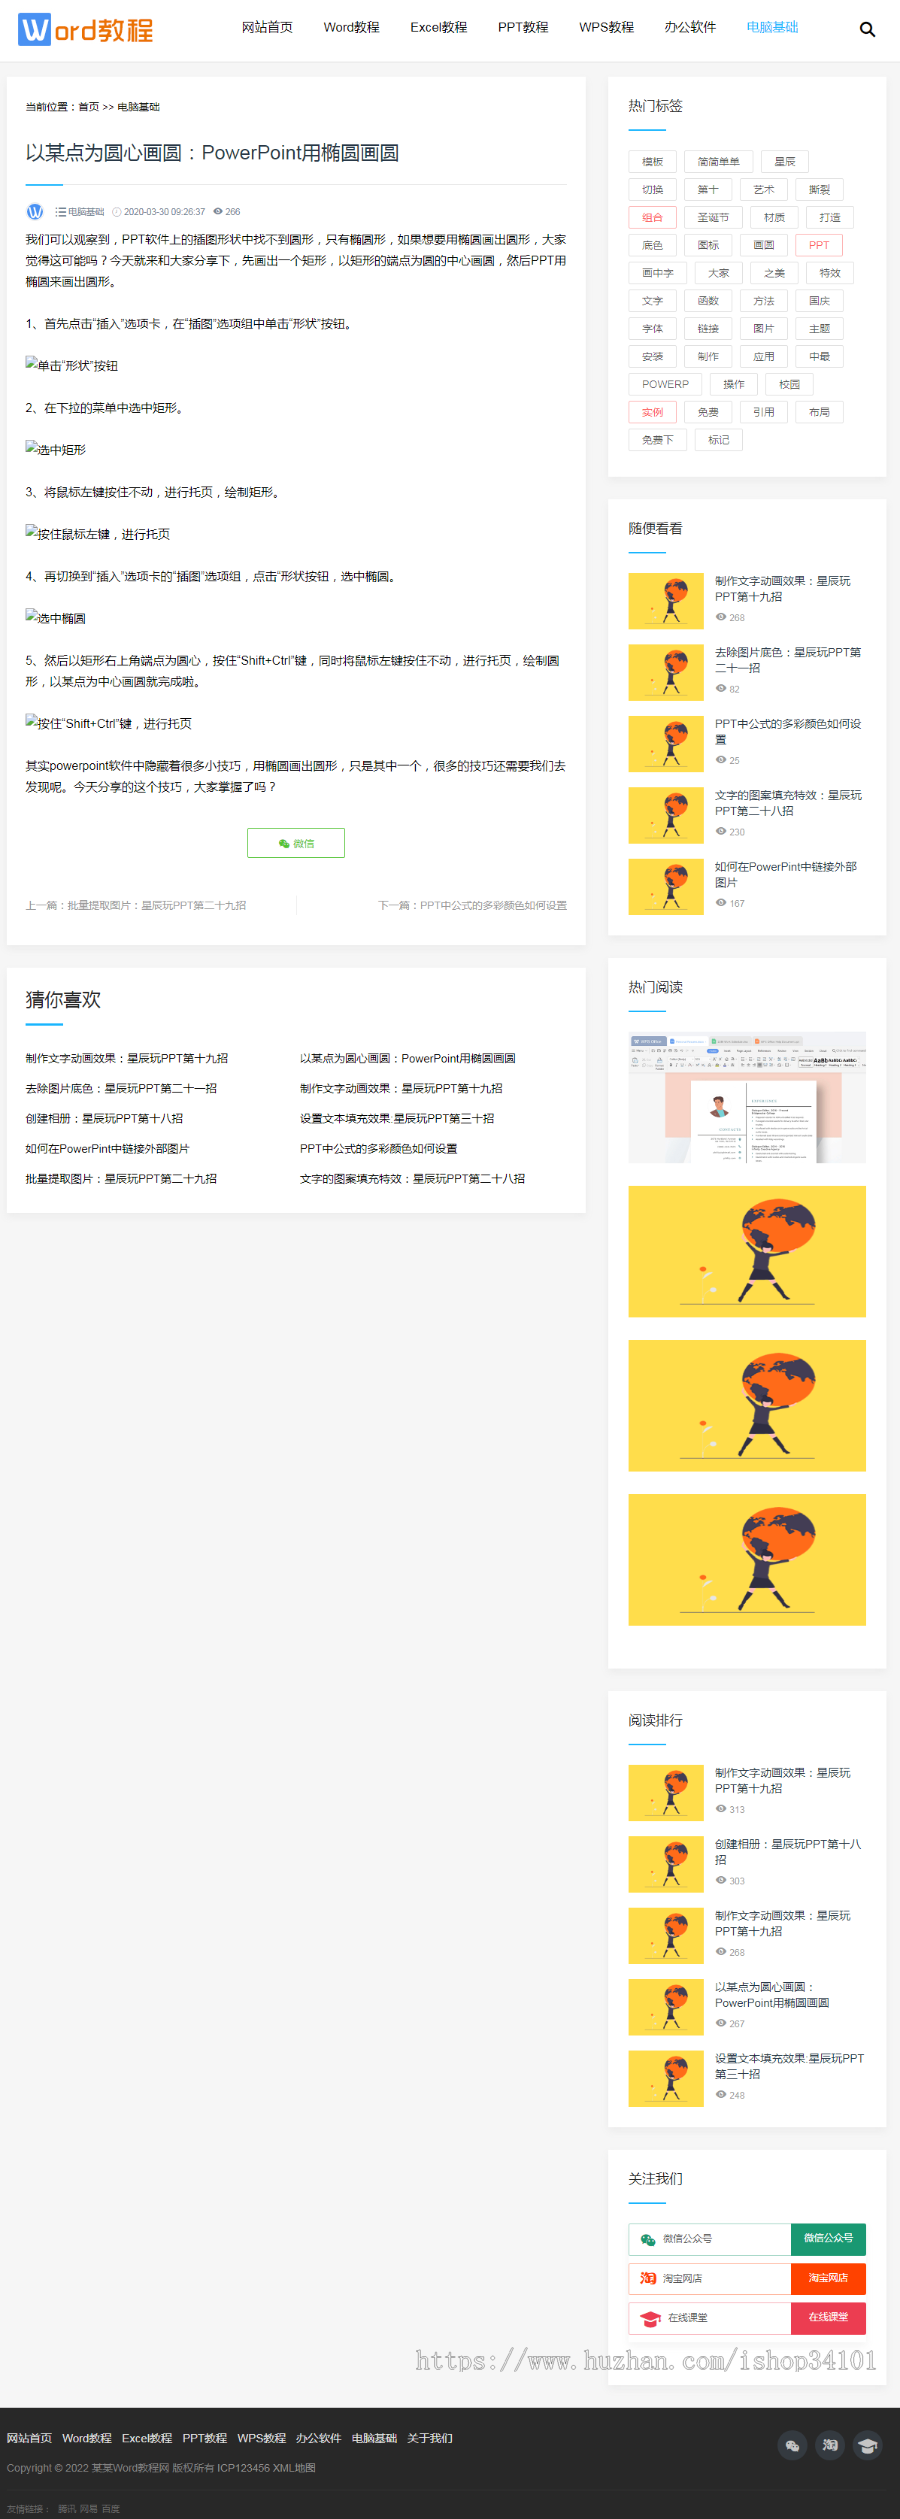This screenshot has width=900, height=2519.
Task: Select the 圣诞节 tag
Action: coord(713,218)
